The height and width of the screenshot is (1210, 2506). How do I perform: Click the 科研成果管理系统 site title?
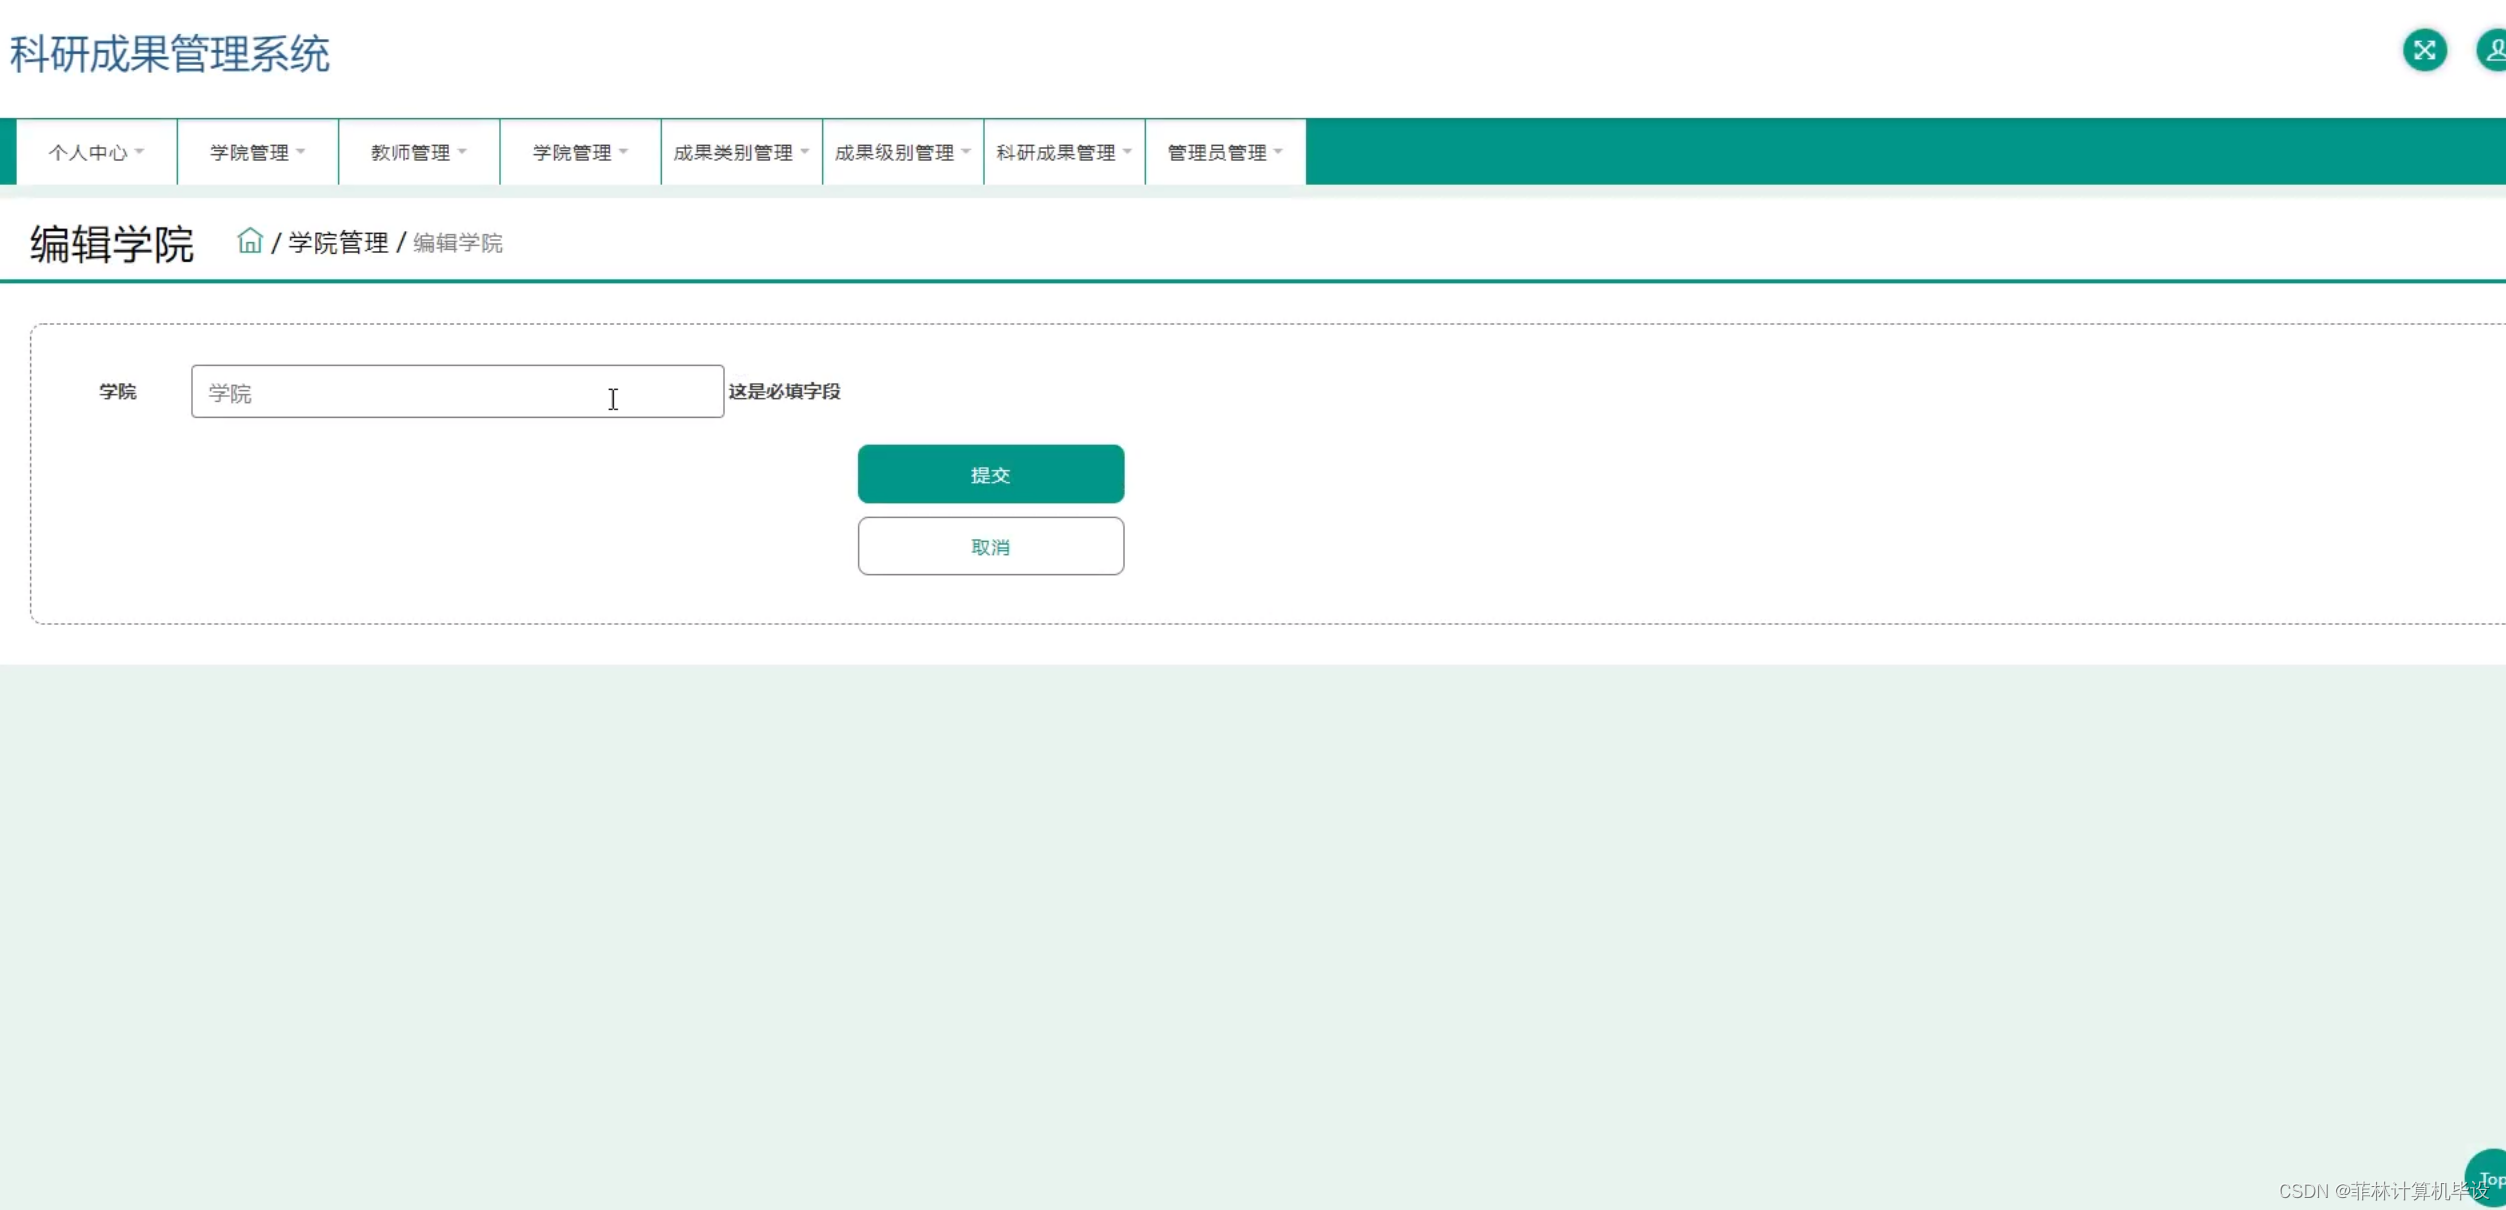[x=170, y=54]
